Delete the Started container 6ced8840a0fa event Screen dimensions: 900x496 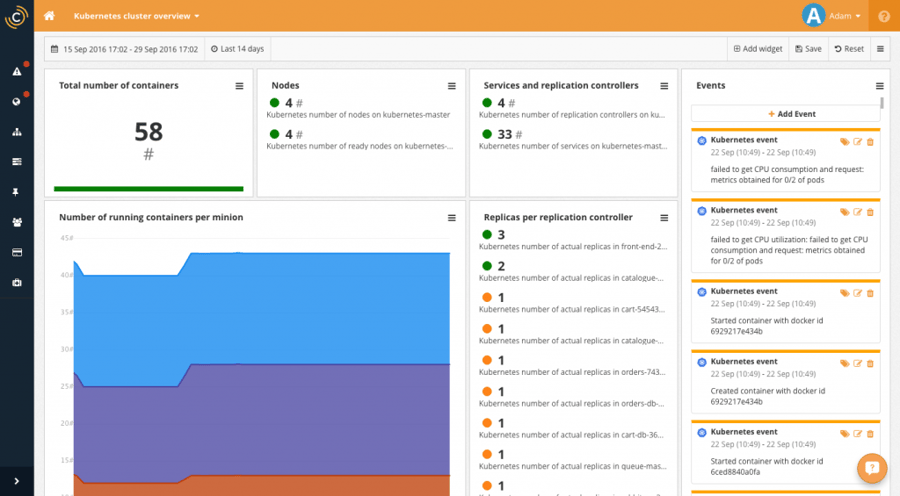870,434
